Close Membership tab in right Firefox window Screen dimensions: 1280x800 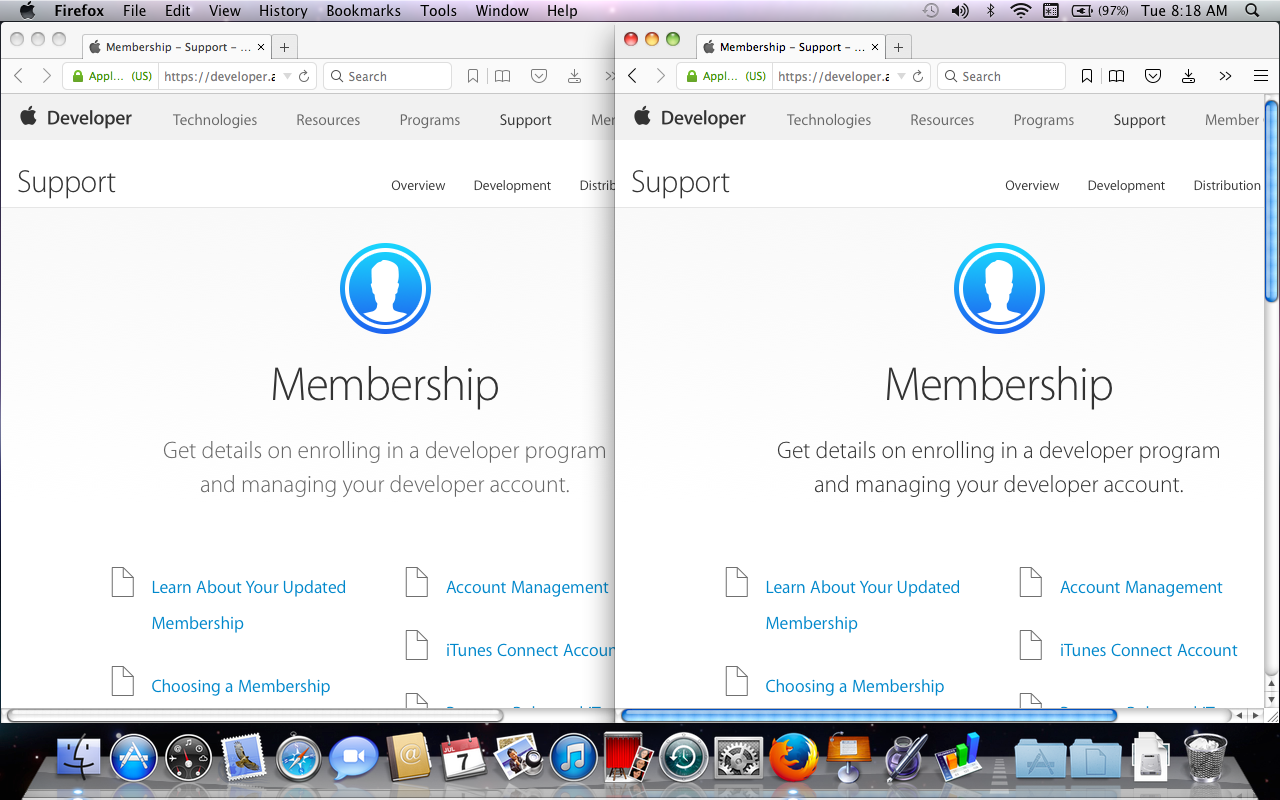tap(875, 47)
